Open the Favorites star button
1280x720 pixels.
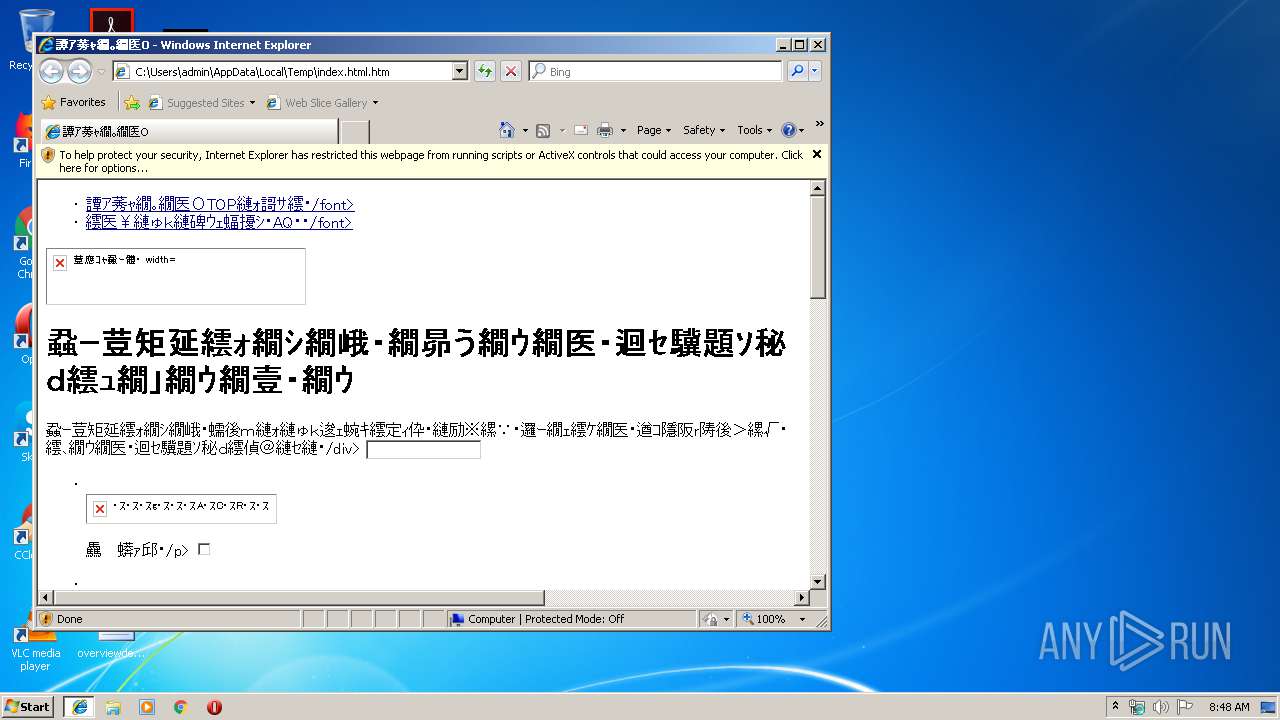[x=73, y=102]
